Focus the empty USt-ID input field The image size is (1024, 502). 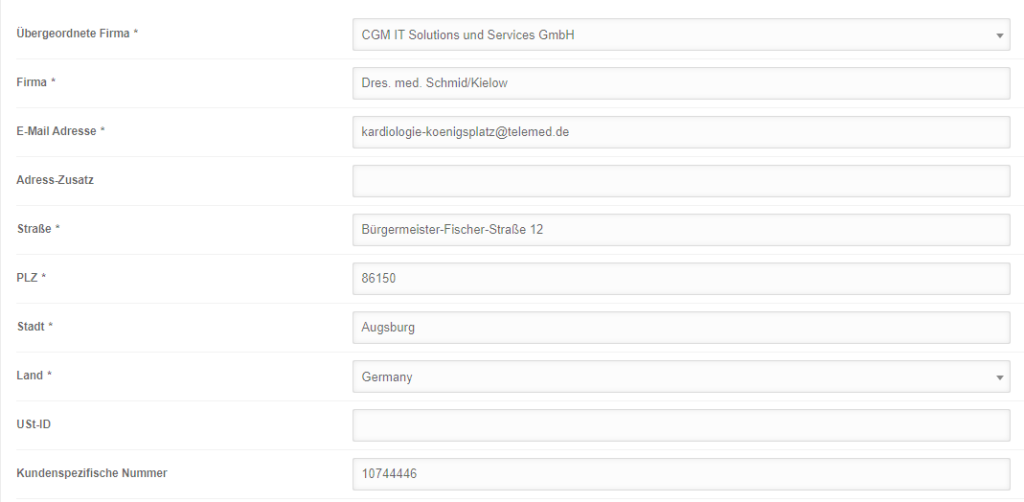pyautogui.click(x=681, y=425)
